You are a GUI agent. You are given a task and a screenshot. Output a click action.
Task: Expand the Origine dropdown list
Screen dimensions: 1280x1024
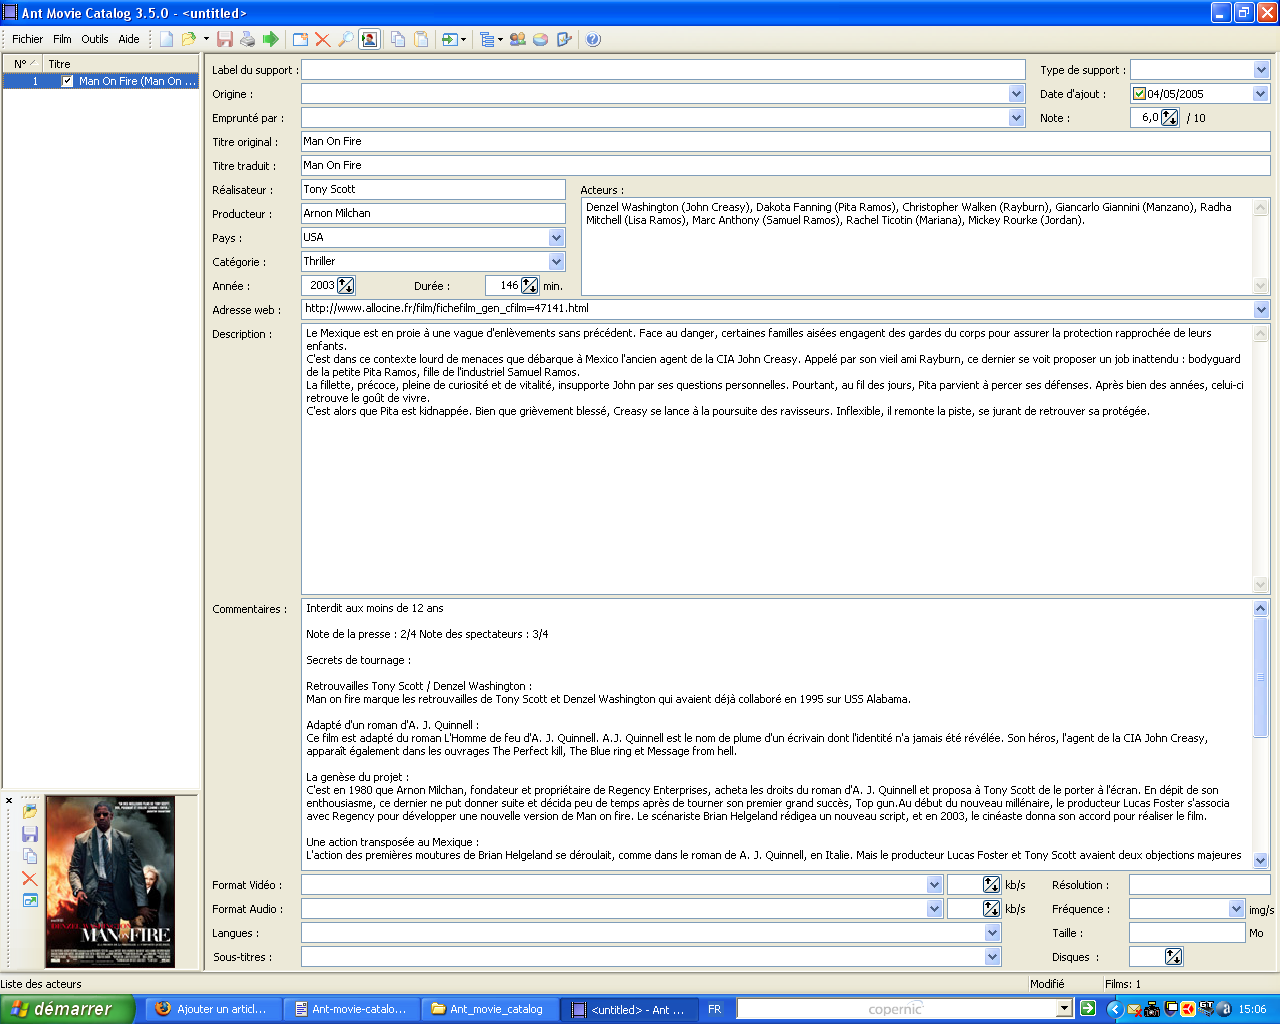(1016, 94)
